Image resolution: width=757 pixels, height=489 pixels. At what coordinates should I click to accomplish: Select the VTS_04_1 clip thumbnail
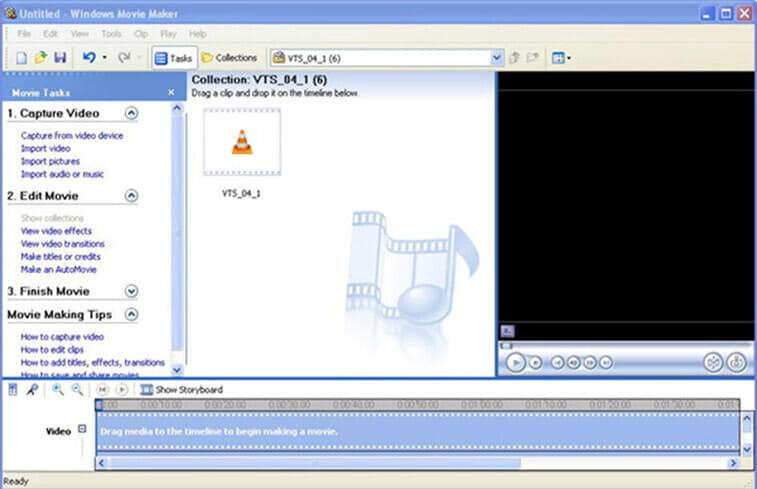[x=242, y=142]
